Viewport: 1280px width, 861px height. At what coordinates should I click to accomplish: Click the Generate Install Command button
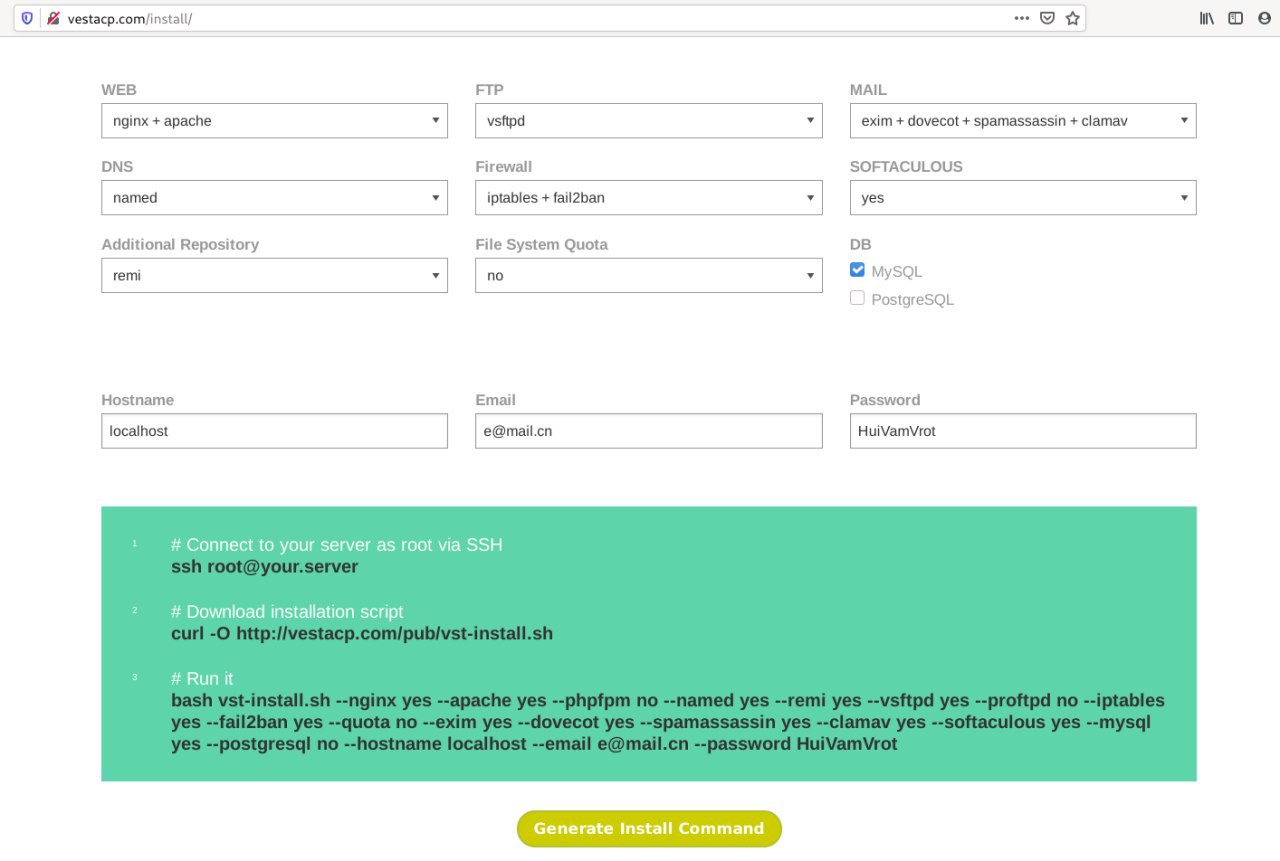649,828
